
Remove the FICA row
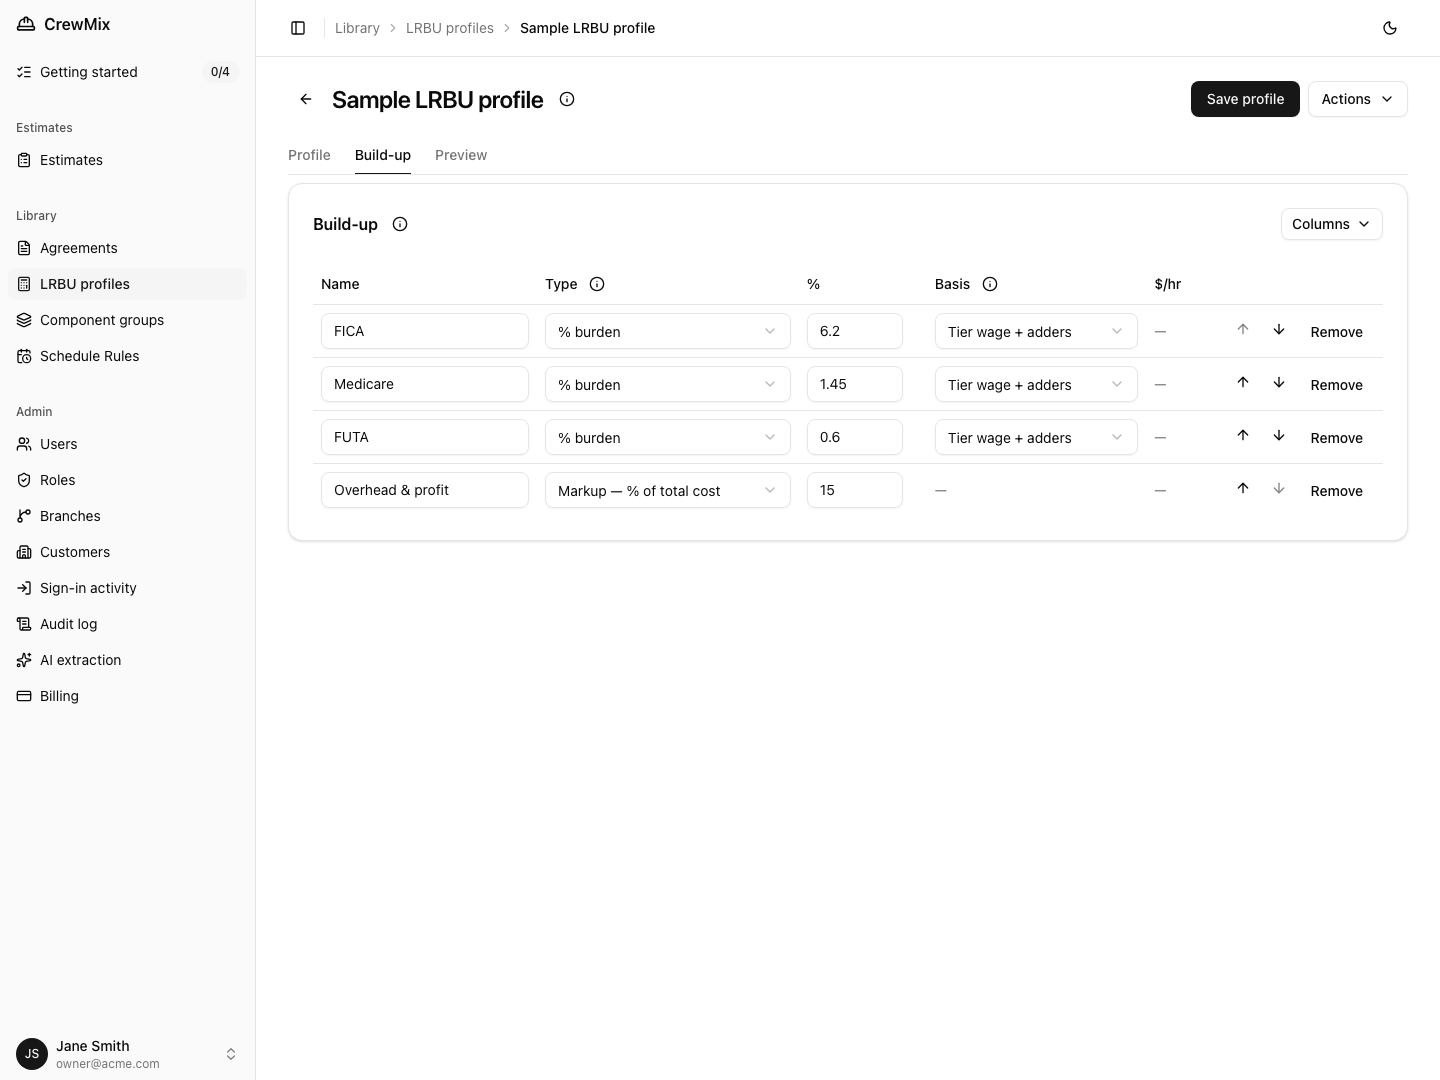click(x=1336, y=332)
